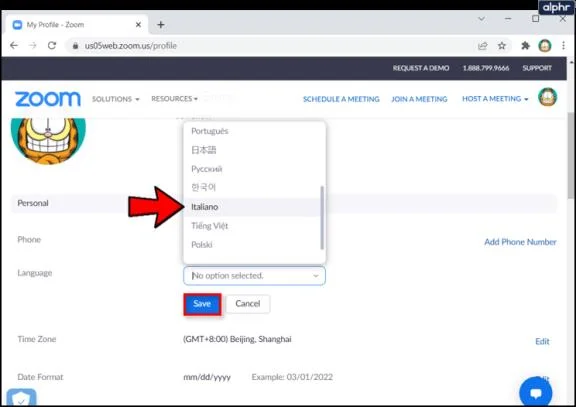The height and width of the screenshot is (407, 576).
Task: Open the chat help bubble
Action: 536,393
